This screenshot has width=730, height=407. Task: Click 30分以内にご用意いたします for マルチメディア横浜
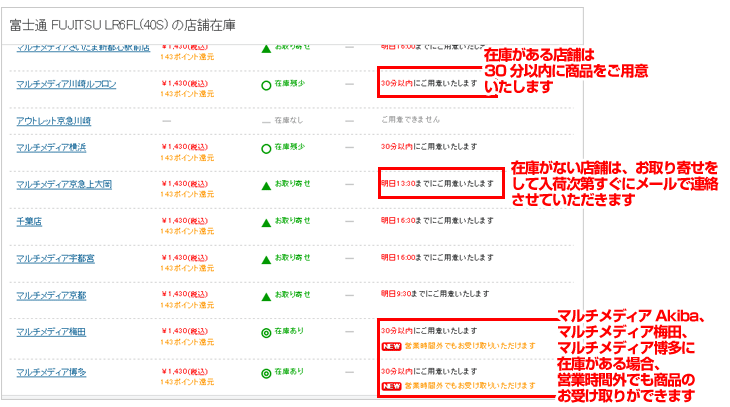pos(429,147)
